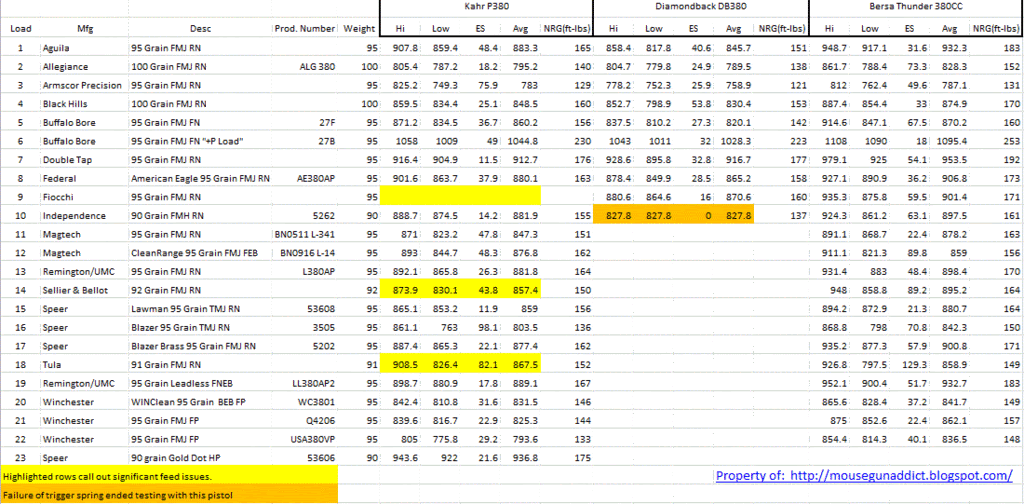Select product number AE380AP
Image resolution: width=1024 pixels, height=504 pixels.
tap(316, 178)
